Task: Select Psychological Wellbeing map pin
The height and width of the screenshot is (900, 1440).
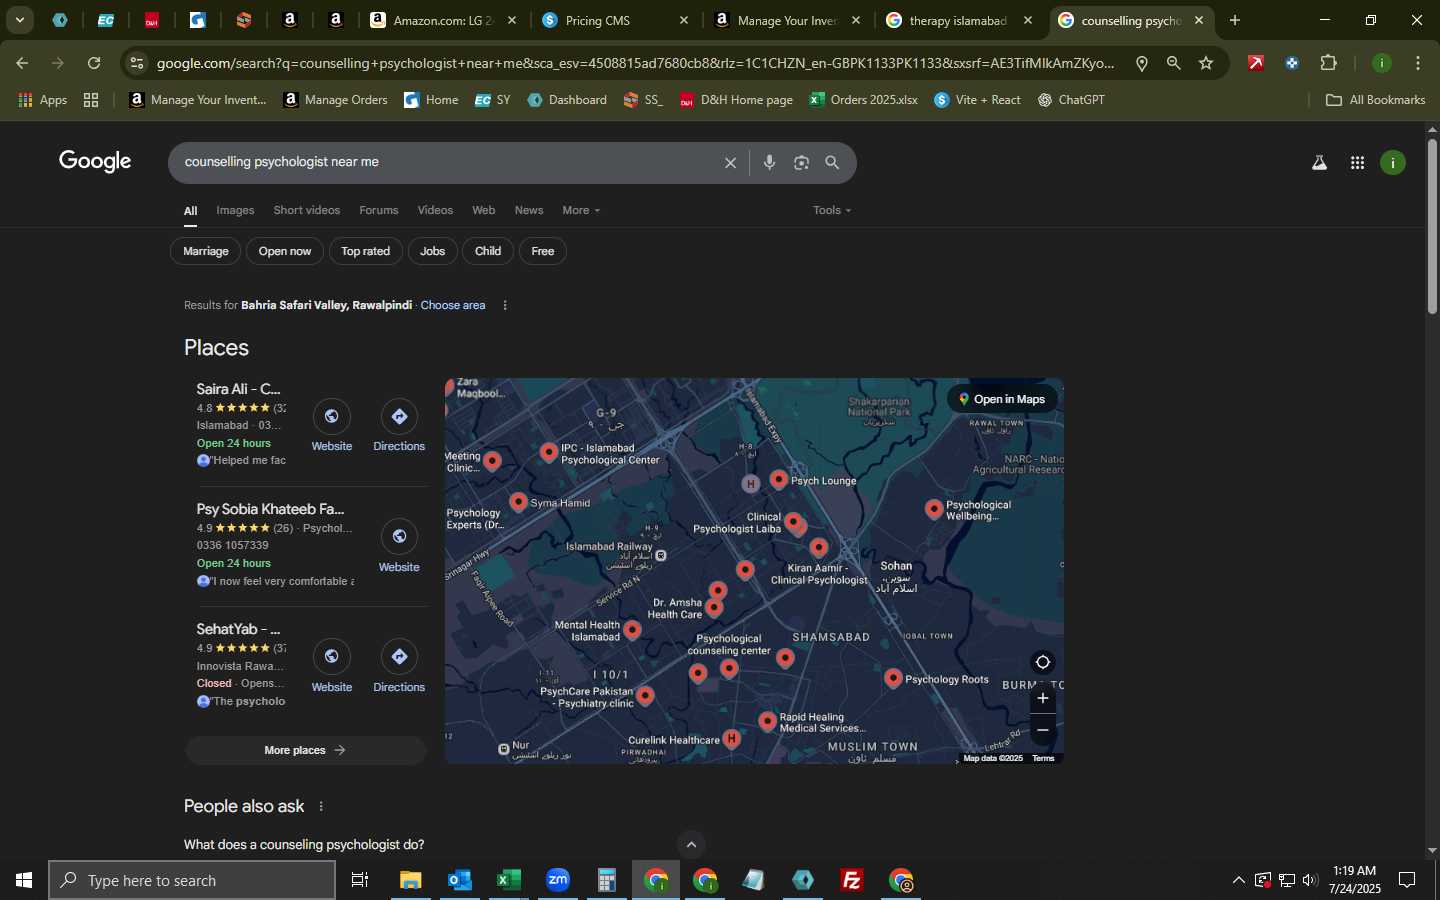Action: point(934,509)
